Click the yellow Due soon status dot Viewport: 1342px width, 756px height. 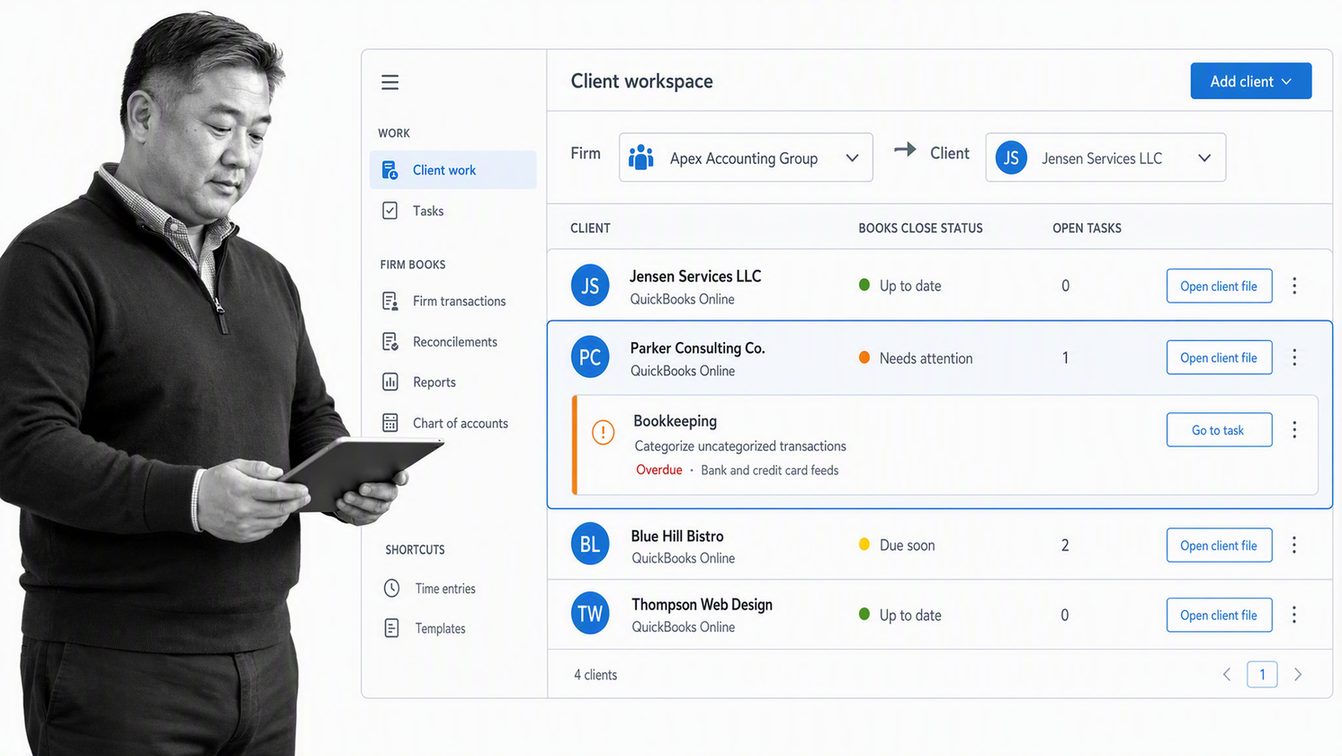click(x=864, y=545)
